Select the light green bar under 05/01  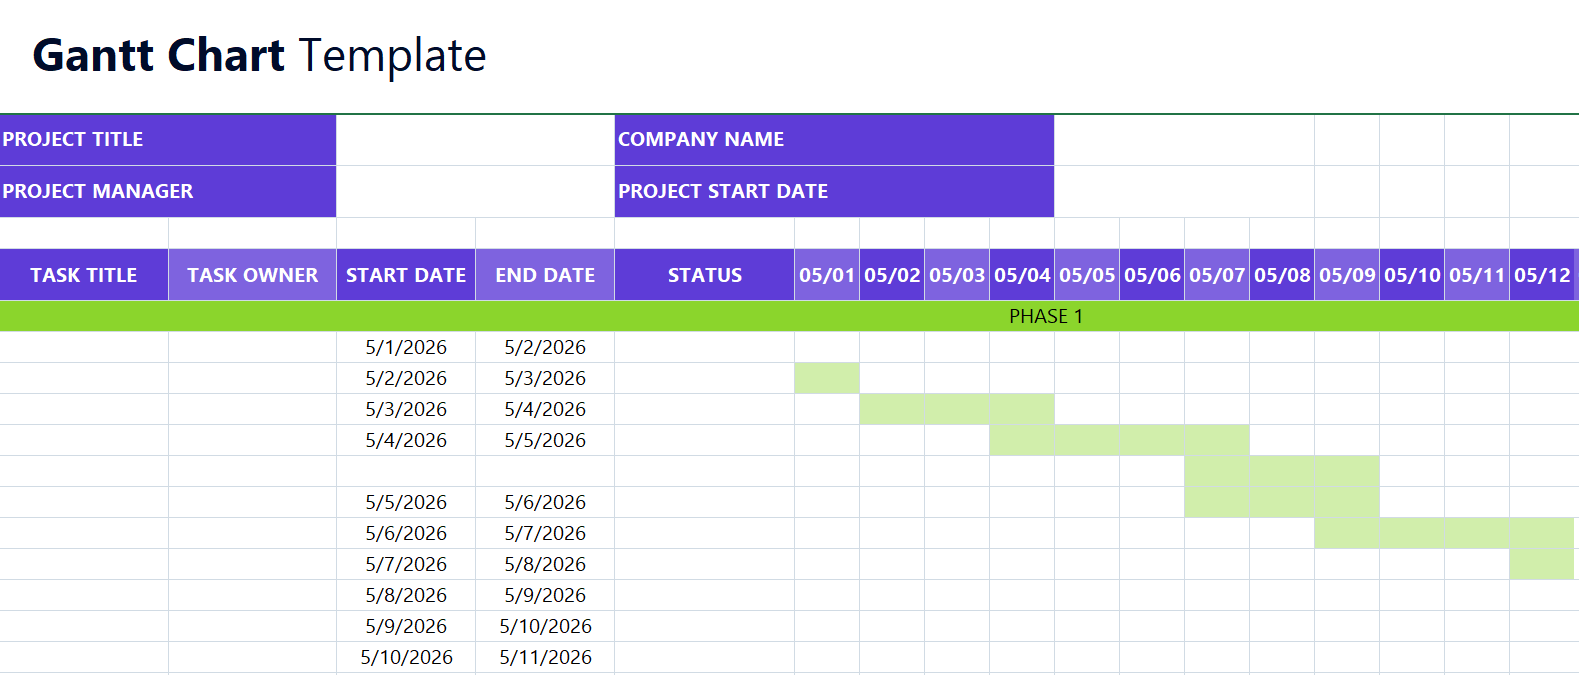coord(827,378)
